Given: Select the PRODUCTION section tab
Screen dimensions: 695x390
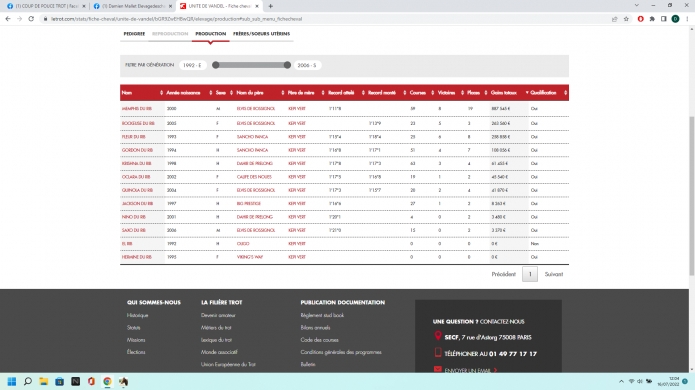Looking at the screenshot, I should (x=211, y=34).
